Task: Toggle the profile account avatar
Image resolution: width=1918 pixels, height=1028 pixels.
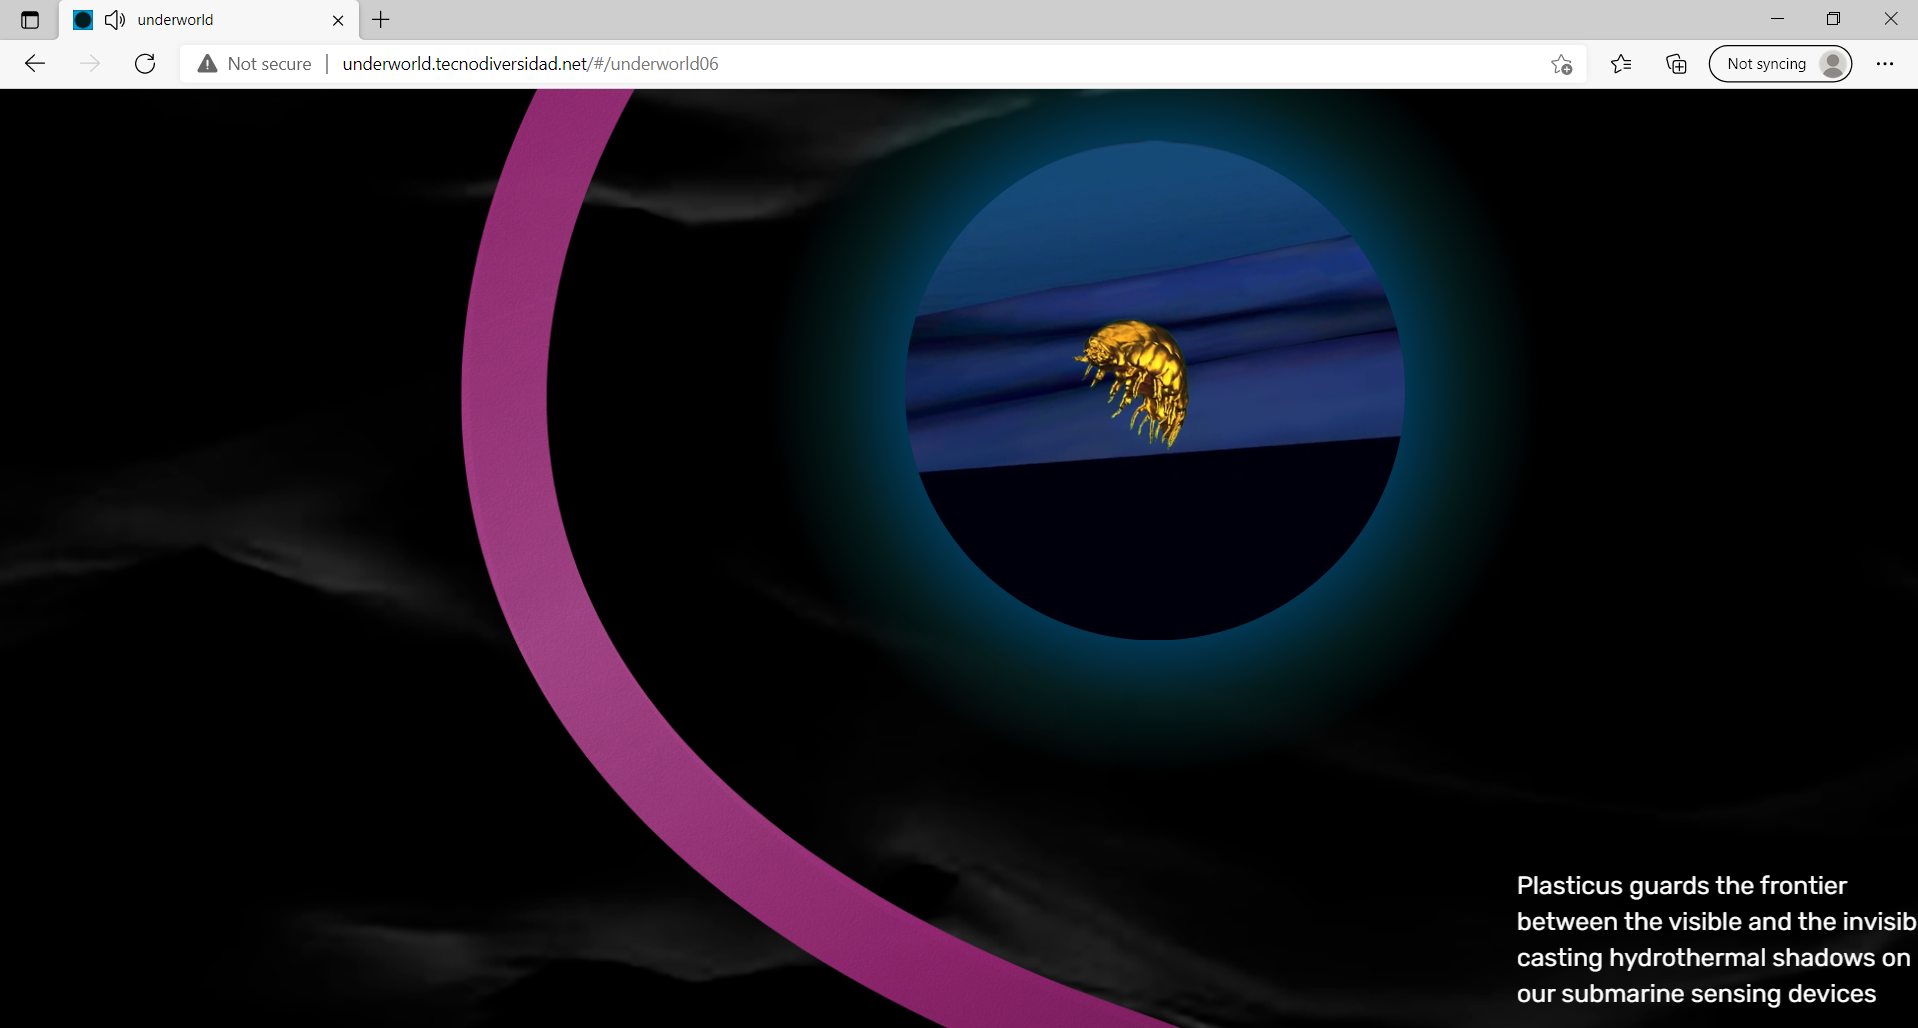Action: (1833, 63)
